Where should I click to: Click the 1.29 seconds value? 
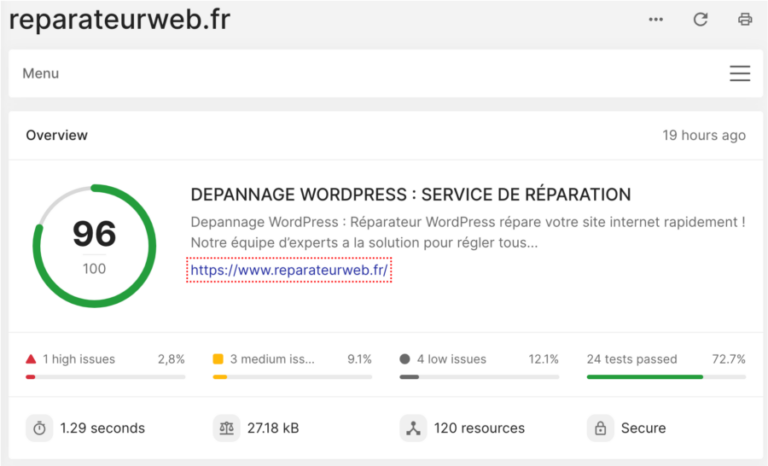pos(102,428)
